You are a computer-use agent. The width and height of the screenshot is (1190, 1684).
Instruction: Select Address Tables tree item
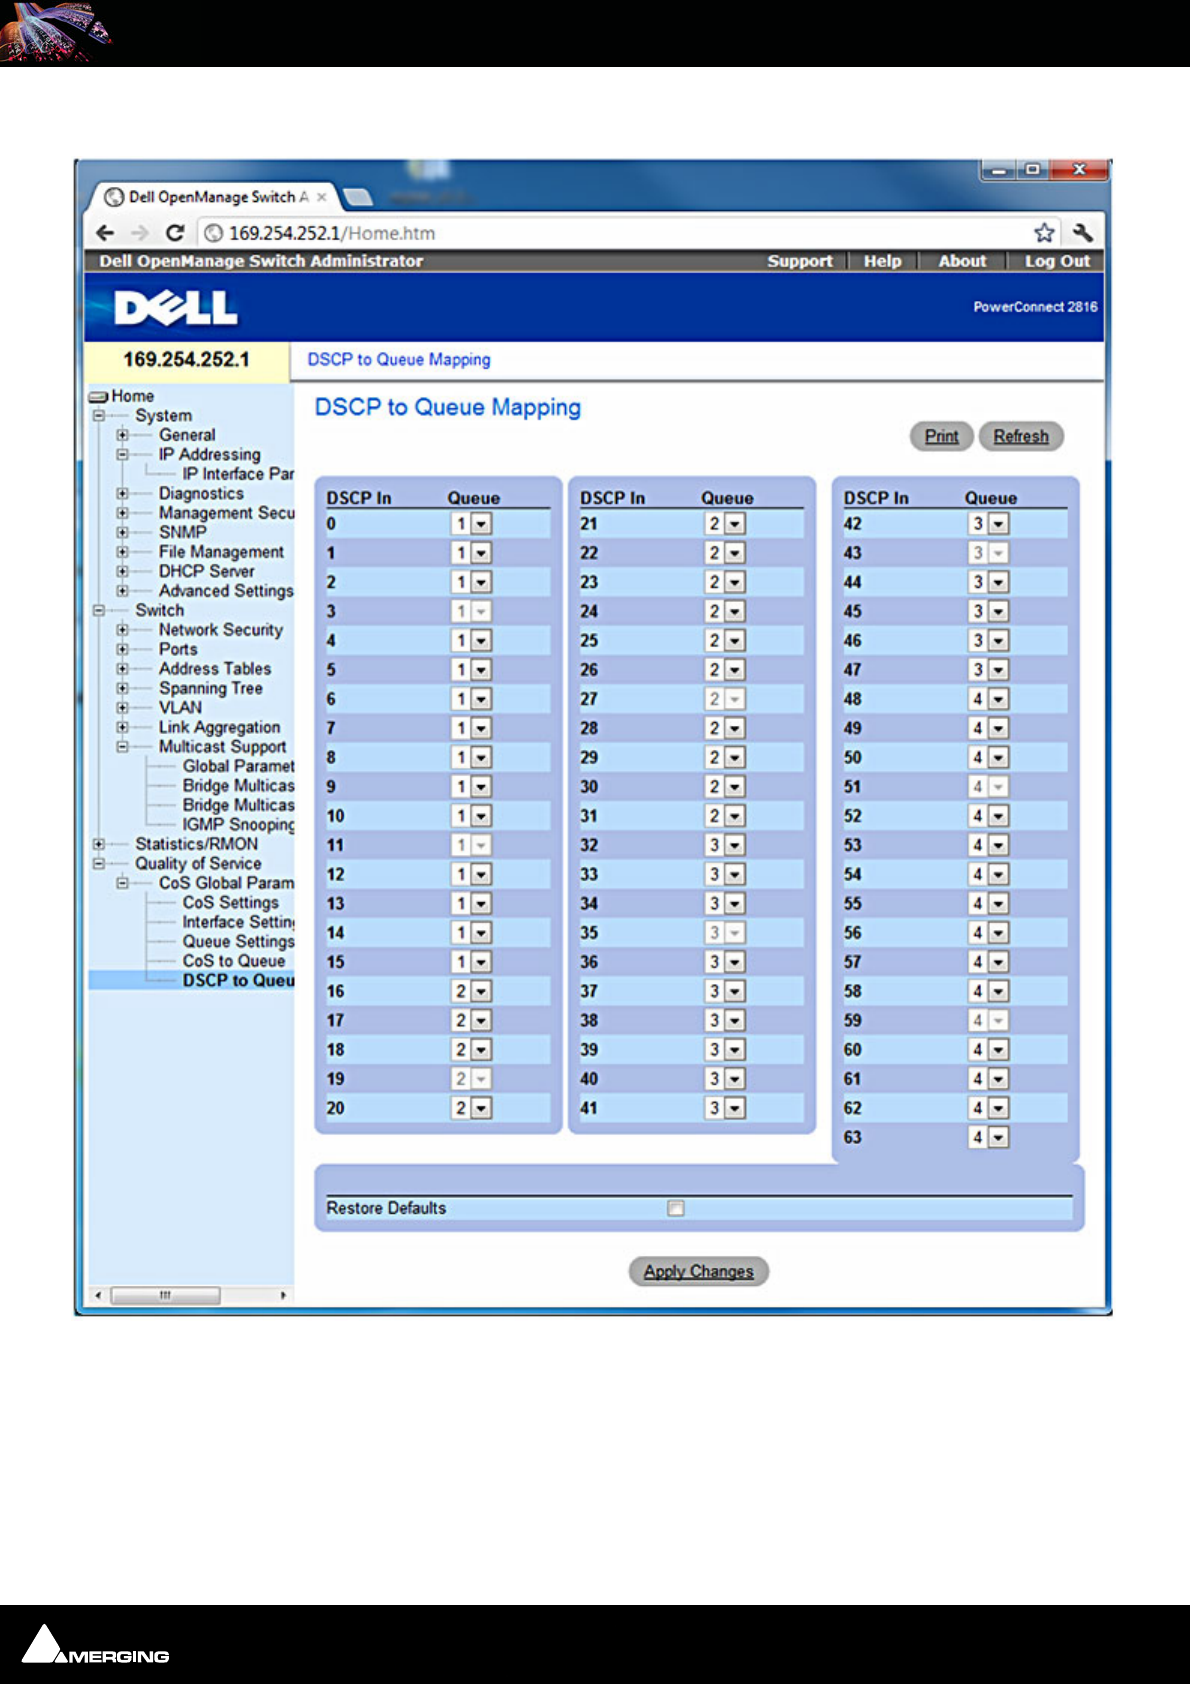click(x=214, y=669)
